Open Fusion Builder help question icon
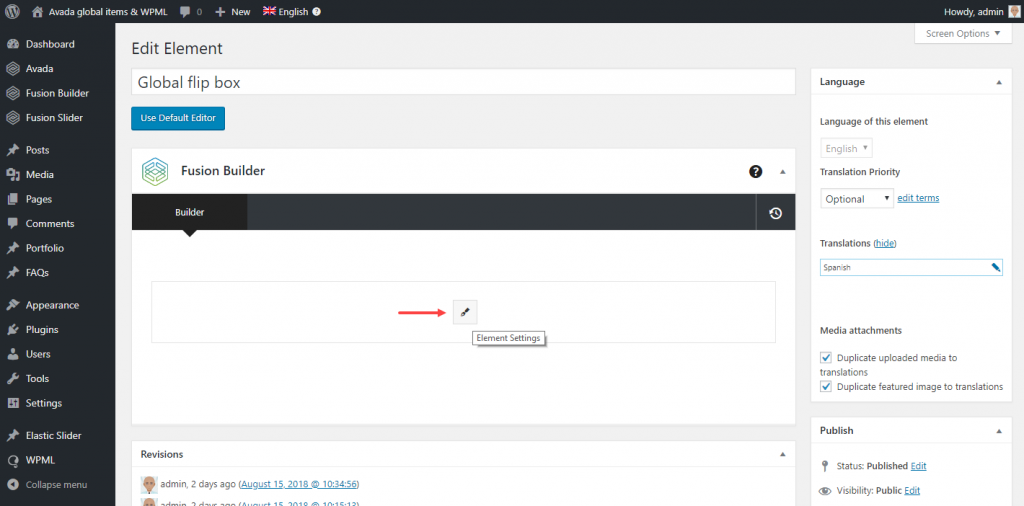The height and width of the screenshot is (506, 1024). [x=756, y=172]
